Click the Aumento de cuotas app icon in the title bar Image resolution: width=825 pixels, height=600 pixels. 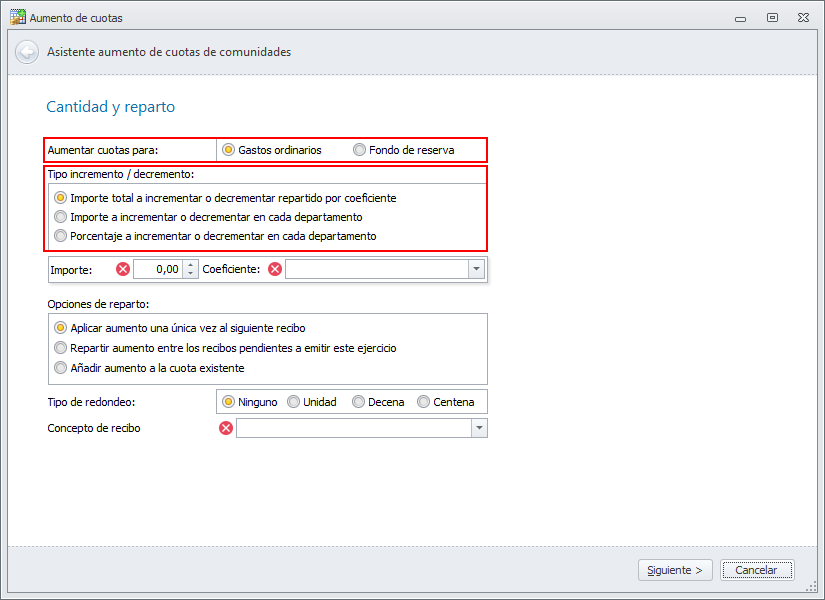17,17
